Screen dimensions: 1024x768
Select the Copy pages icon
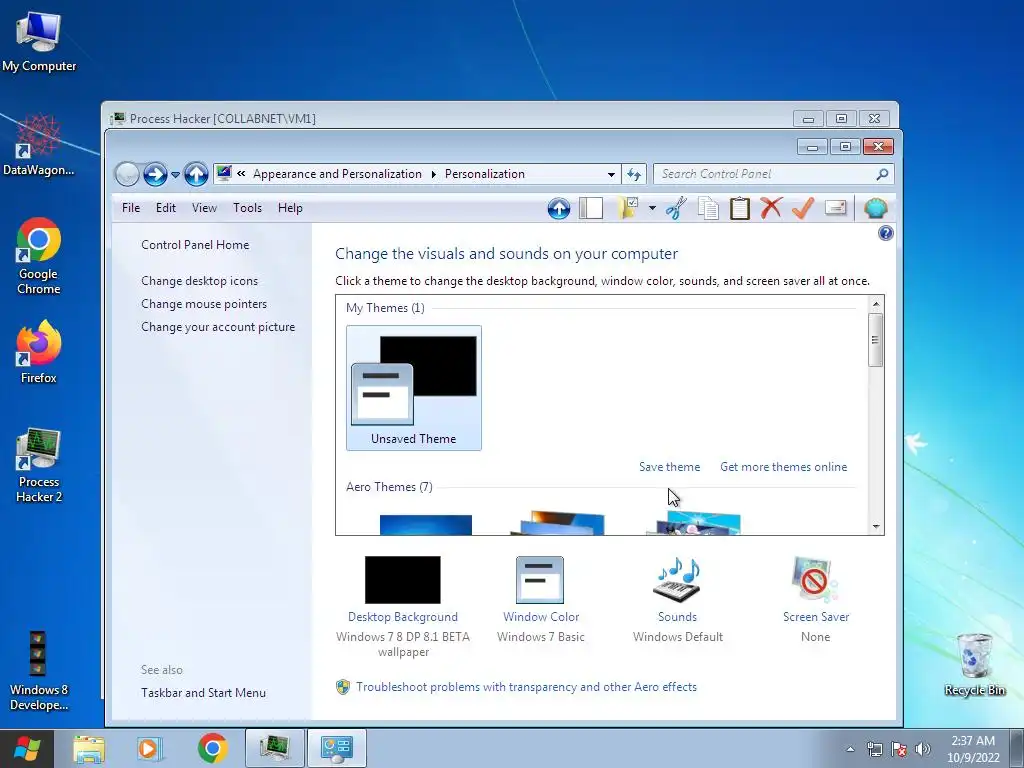point(708,208)
